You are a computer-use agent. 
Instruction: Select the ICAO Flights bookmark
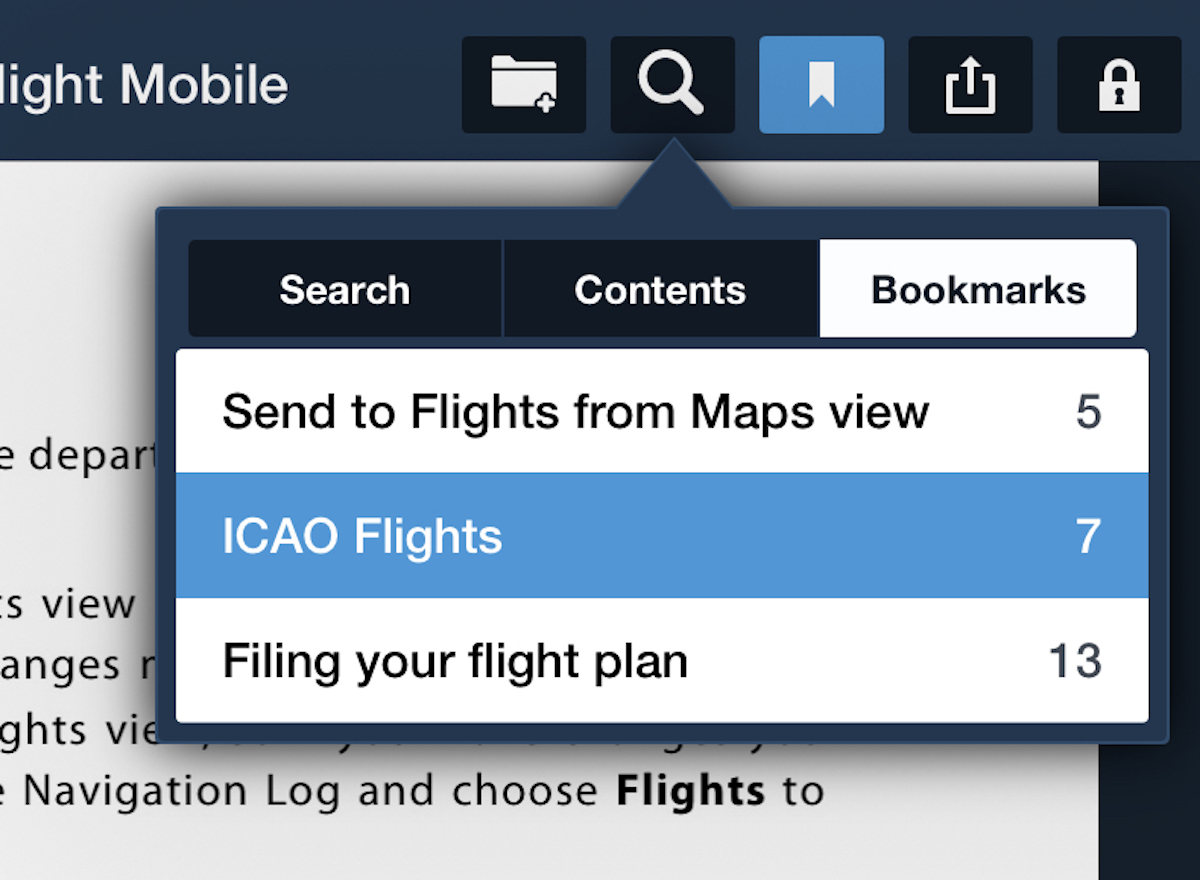click(x=362, y=537)
